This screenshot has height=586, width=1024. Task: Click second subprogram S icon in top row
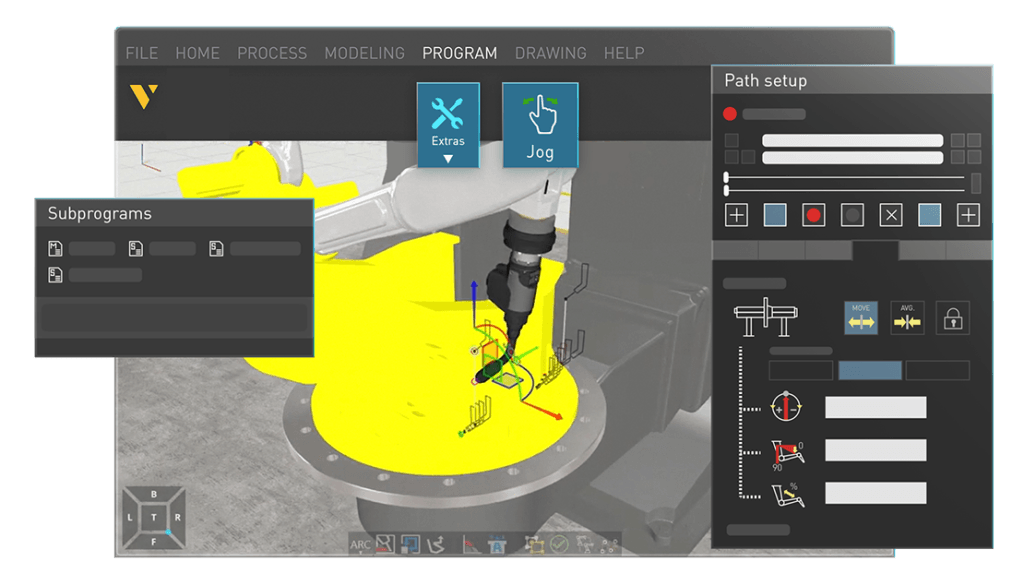tap(136, 248)
